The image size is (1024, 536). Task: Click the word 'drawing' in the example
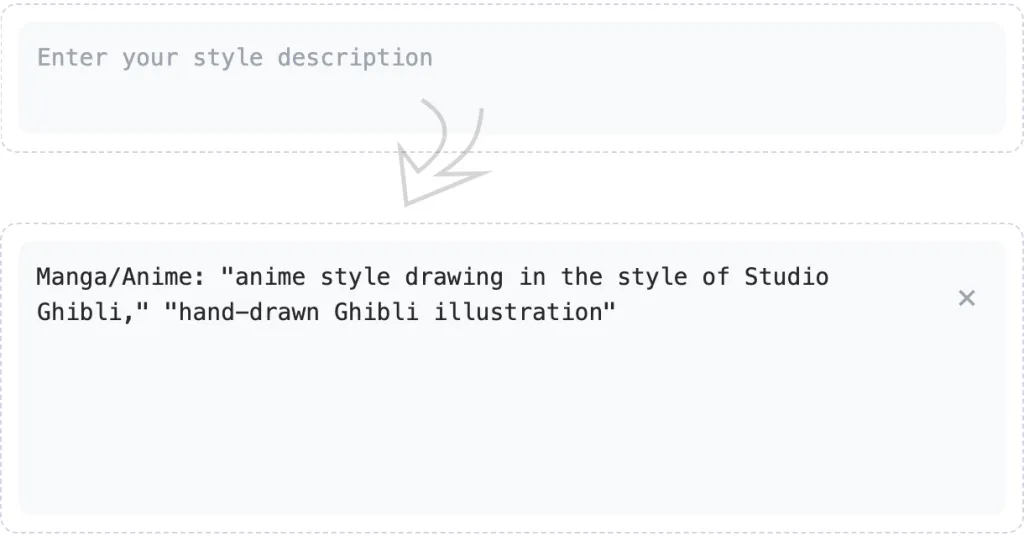click(454, 277)
